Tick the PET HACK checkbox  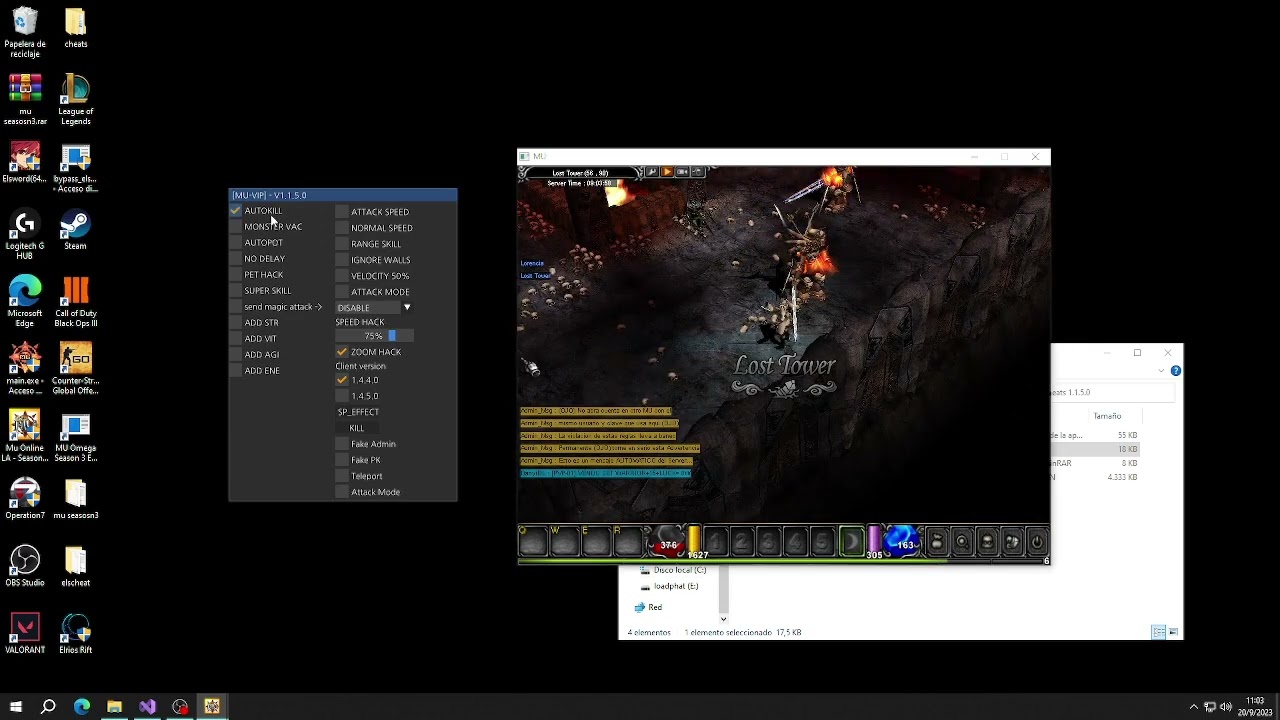click(x=236, y=275)
